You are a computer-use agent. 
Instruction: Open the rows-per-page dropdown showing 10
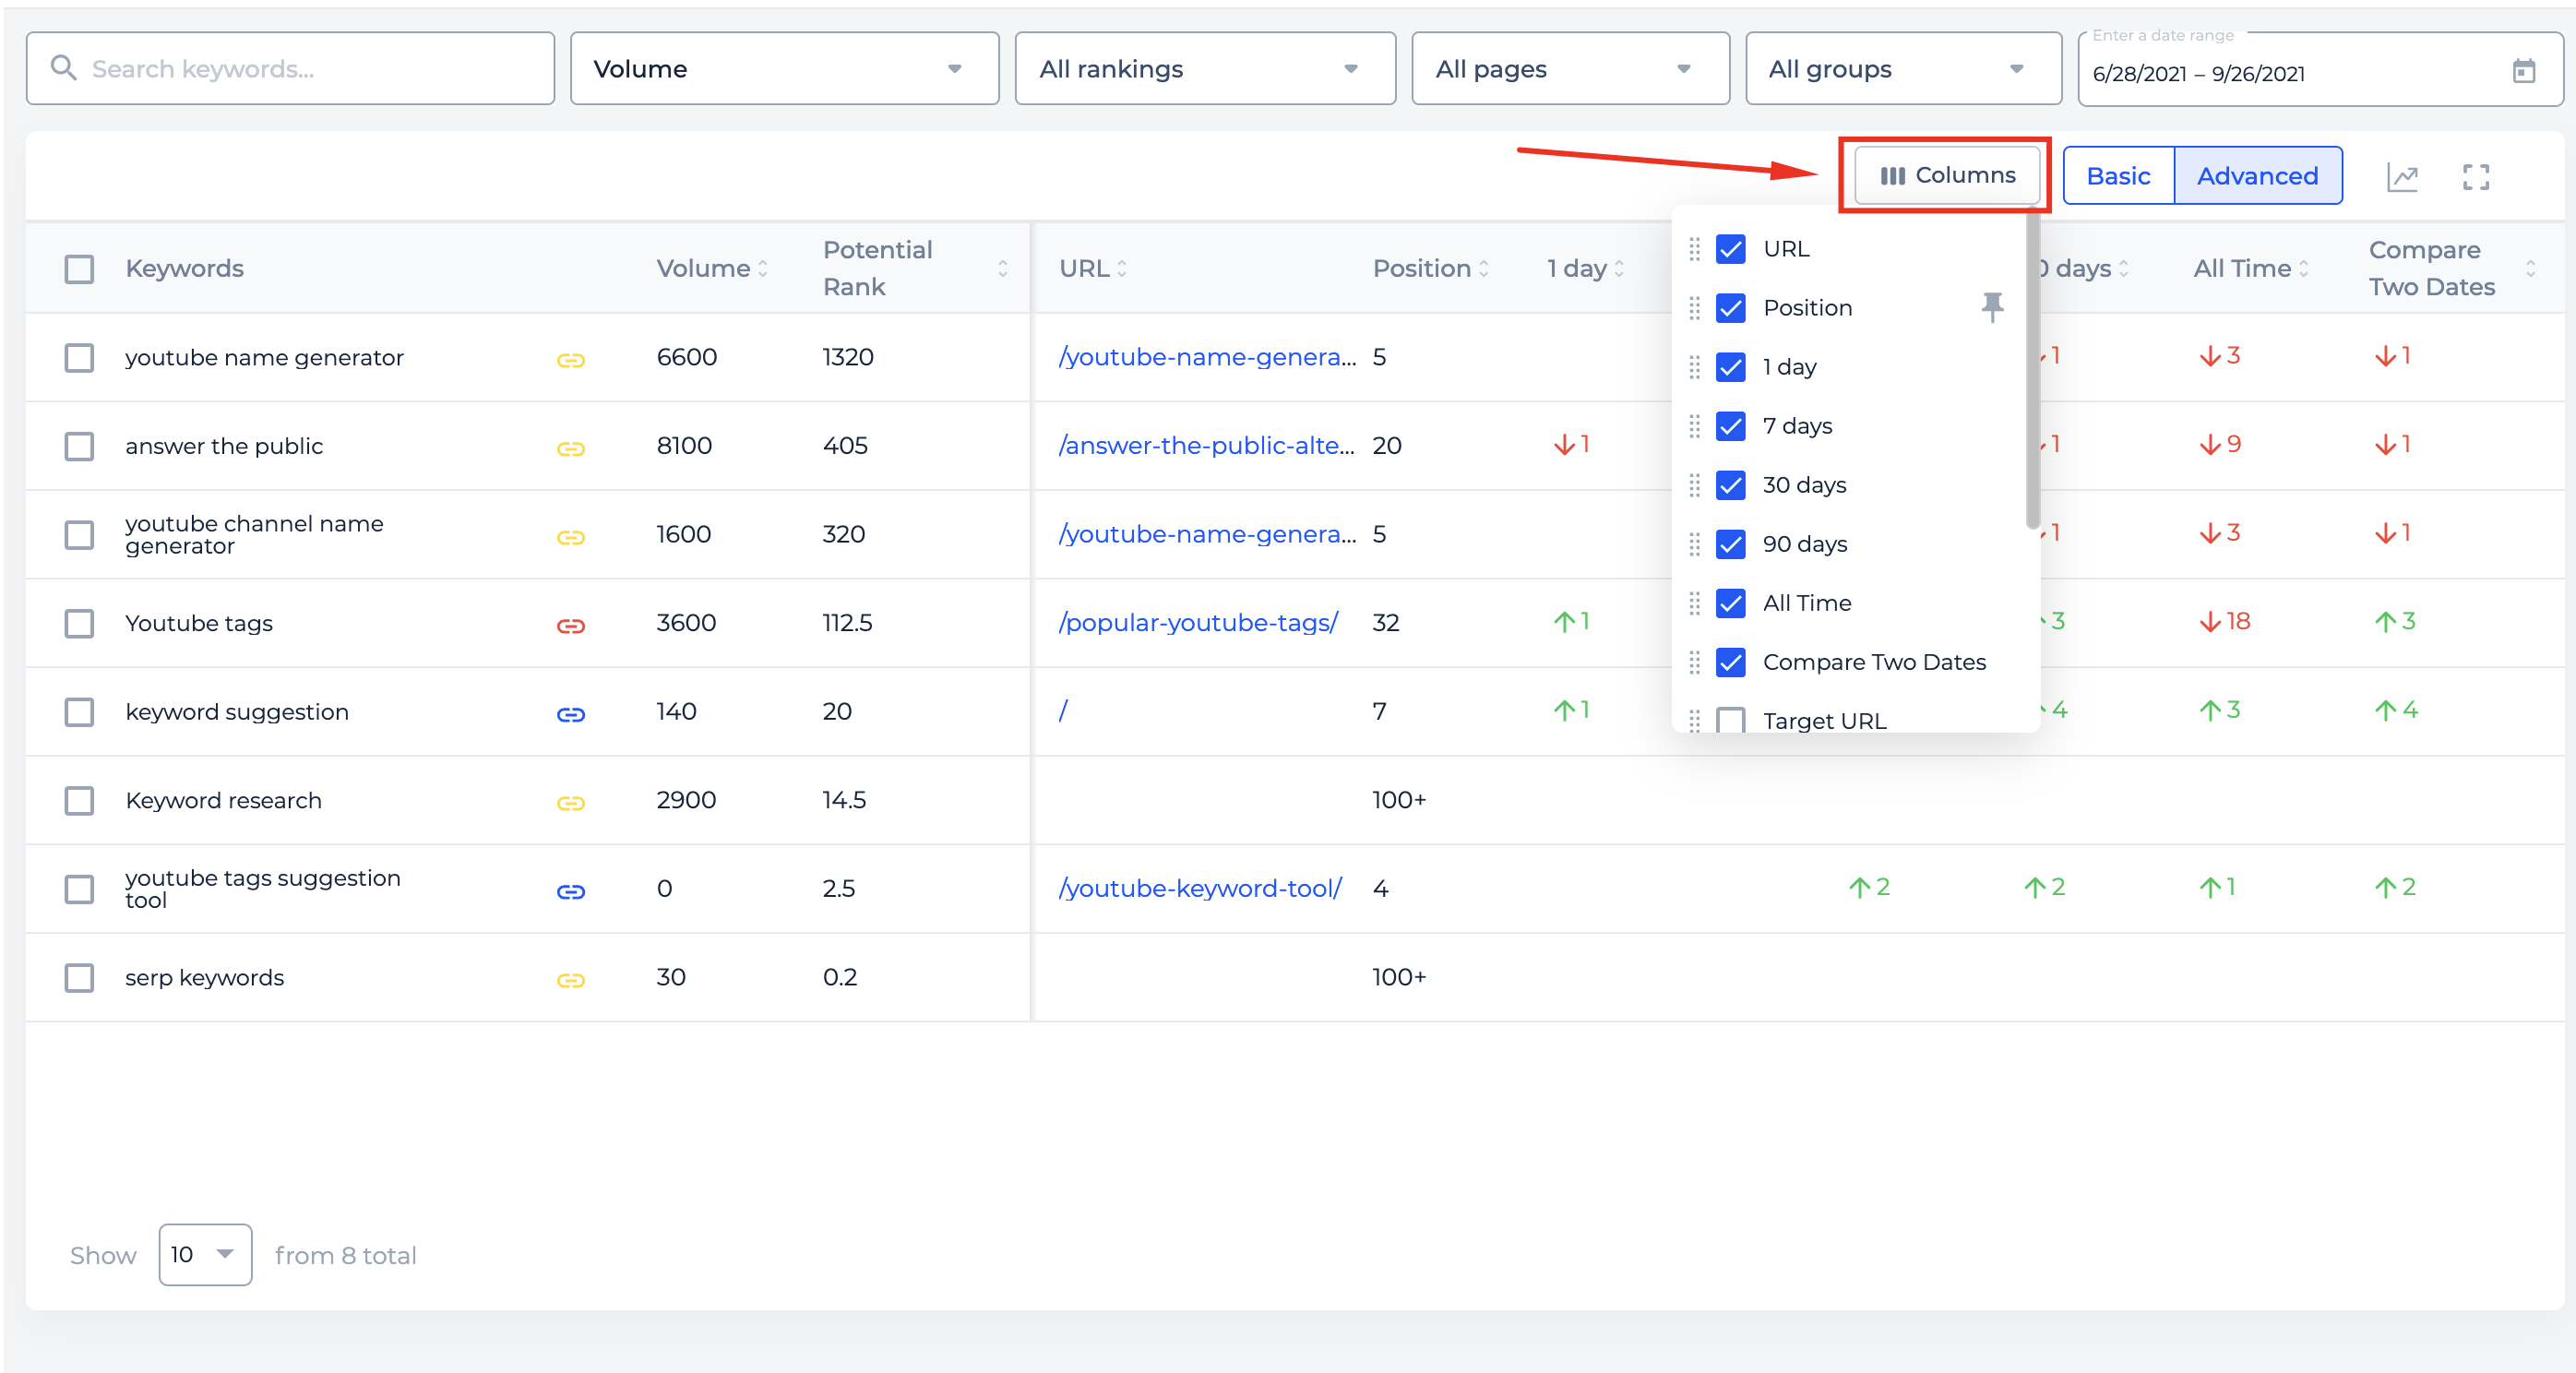click(204, 1254)
